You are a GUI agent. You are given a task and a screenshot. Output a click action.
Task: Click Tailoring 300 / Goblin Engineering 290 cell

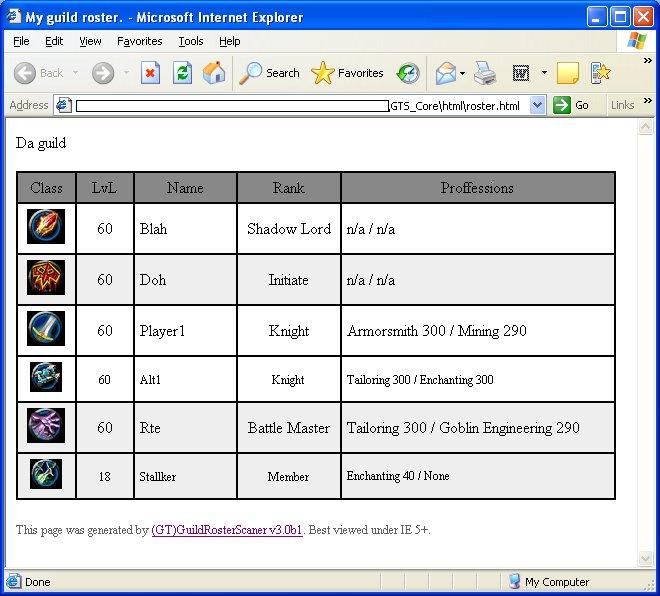coord(477,428)
